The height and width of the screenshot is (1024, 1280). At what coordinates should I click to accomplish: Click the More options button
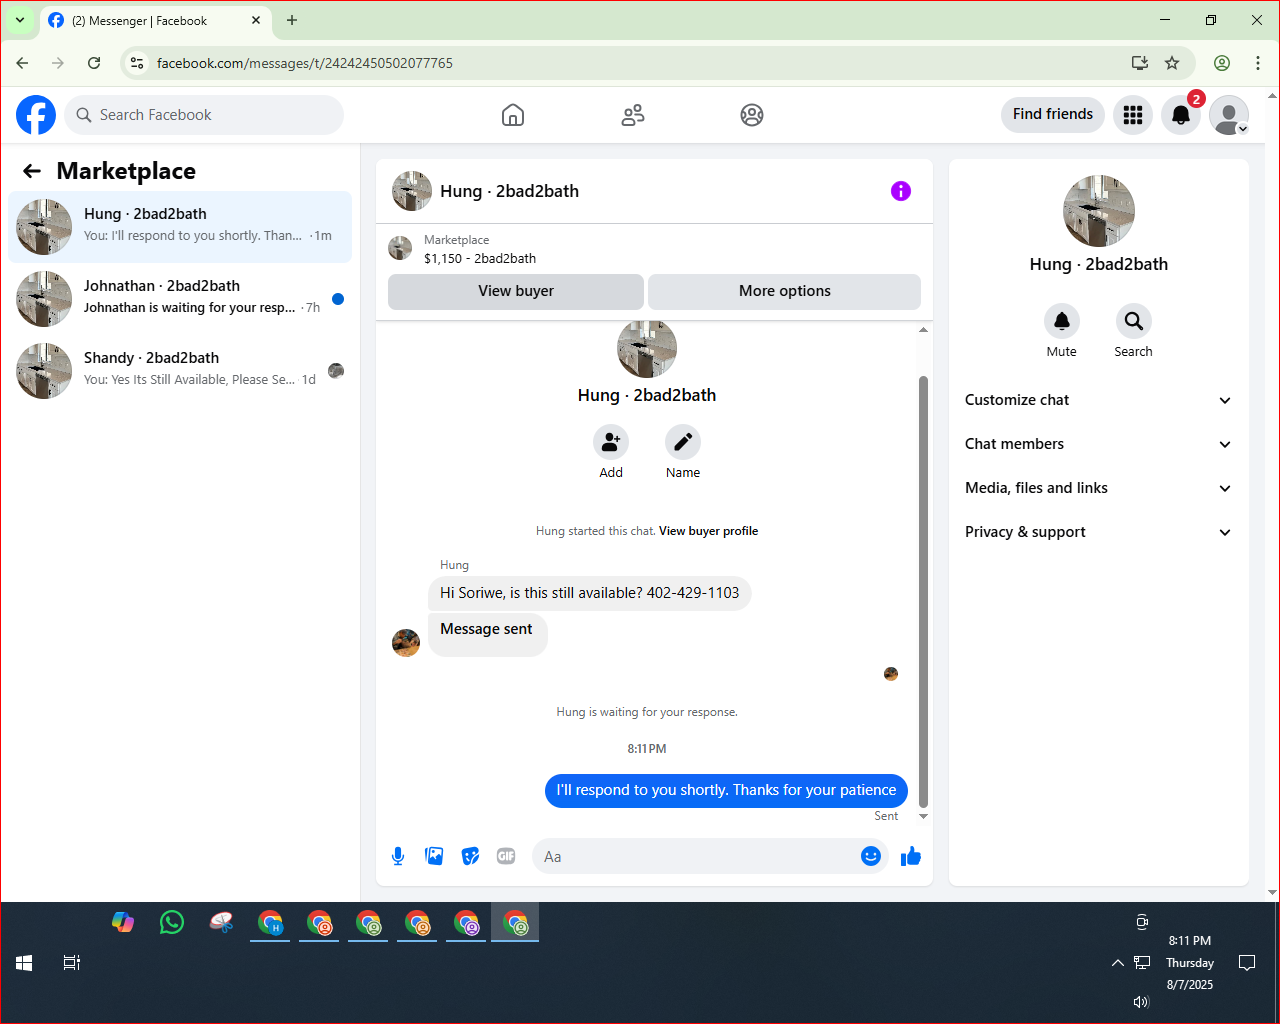click(785, 291)
